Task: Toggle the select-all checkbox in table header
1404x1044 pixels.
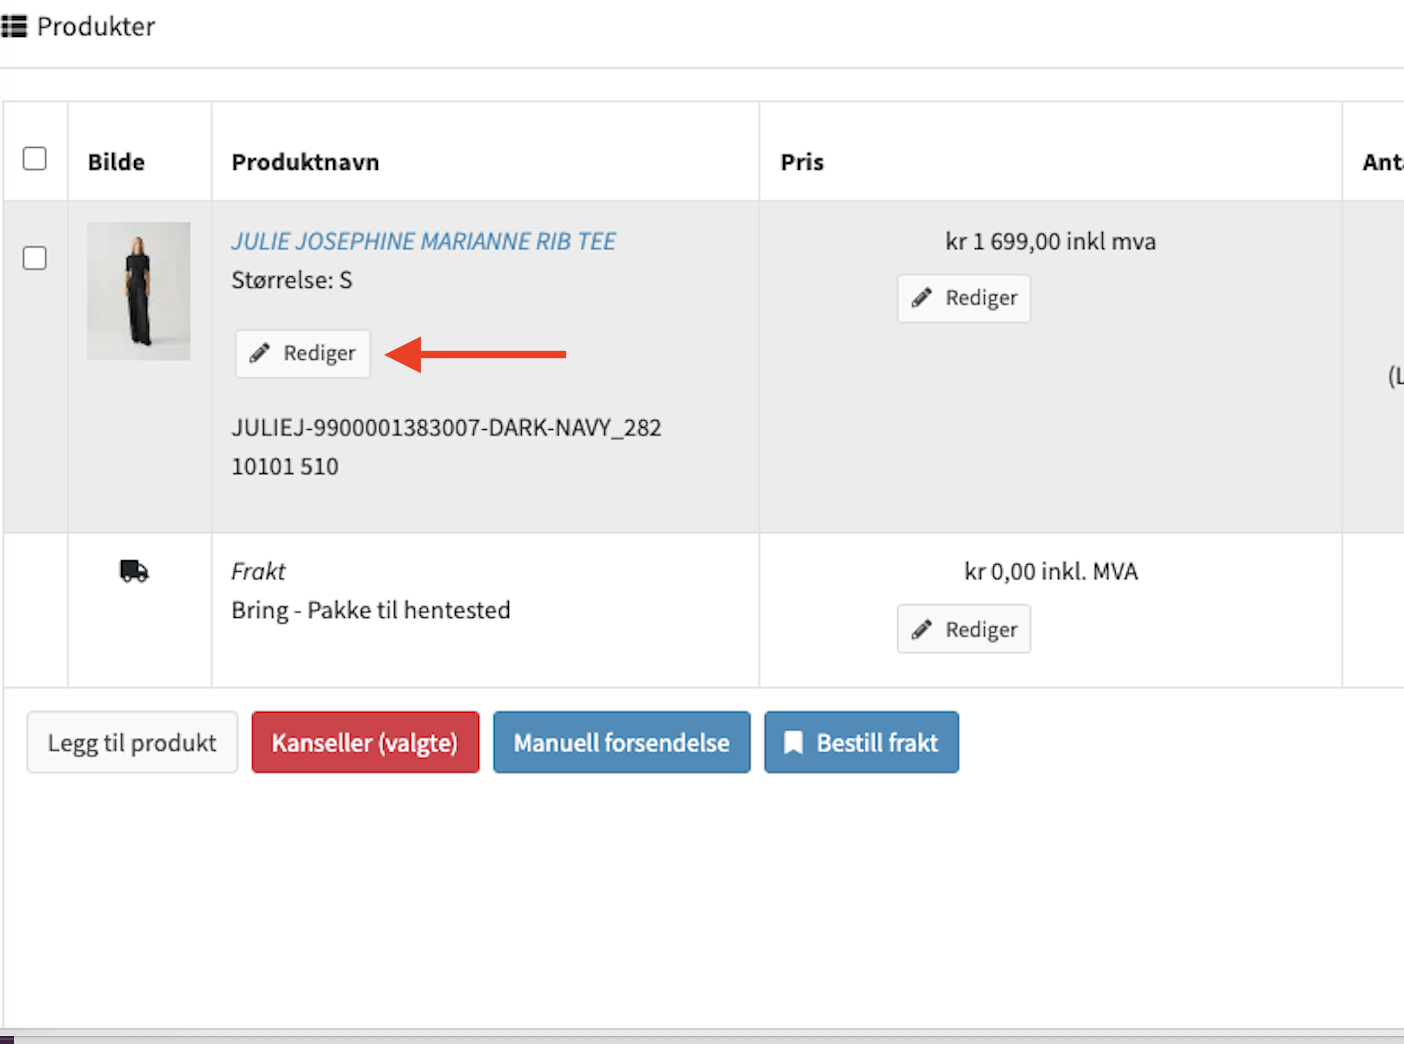Action: (x=35, y=159)
